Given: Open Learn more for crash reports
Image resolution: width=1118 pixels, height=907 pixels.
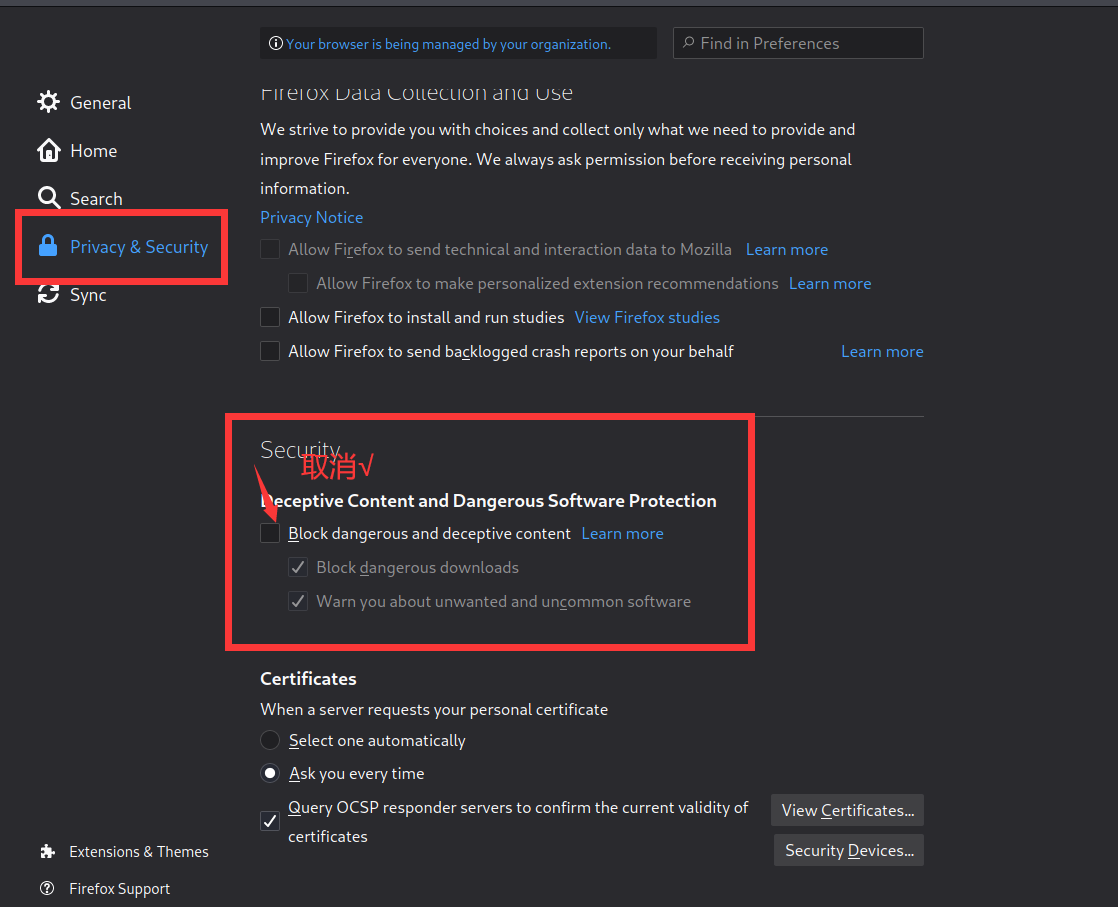Looking at the screenshot, I should point(882,352).
